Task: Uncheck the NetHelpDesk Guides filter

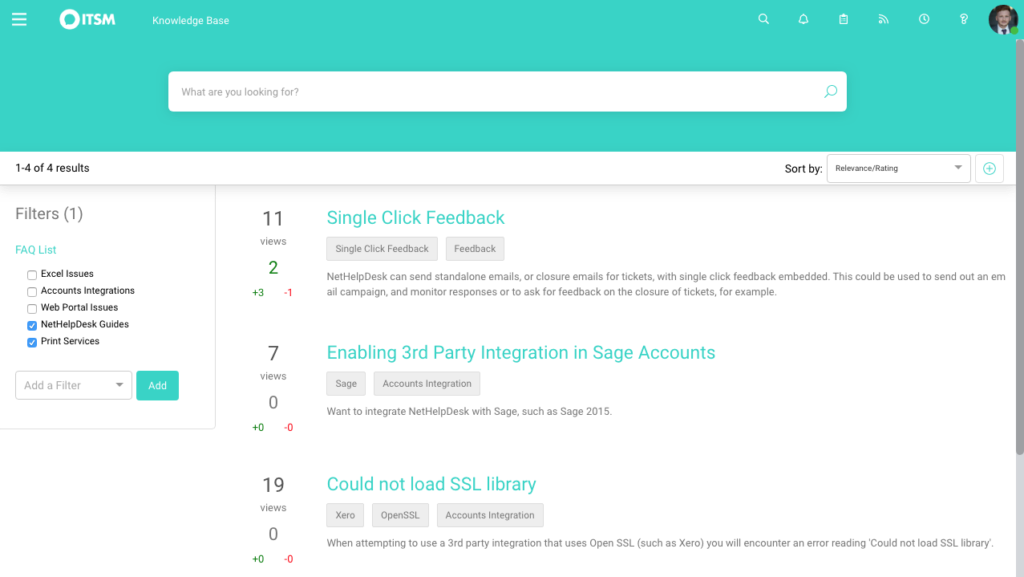Action: [x=32, y=325]
